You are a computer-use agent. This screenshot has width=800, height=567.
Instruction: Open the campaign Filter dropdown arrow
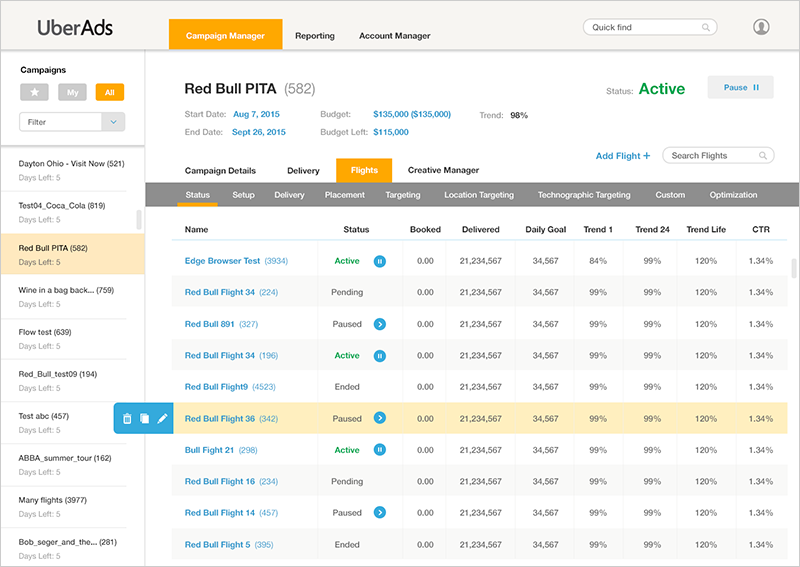(113, 122)
